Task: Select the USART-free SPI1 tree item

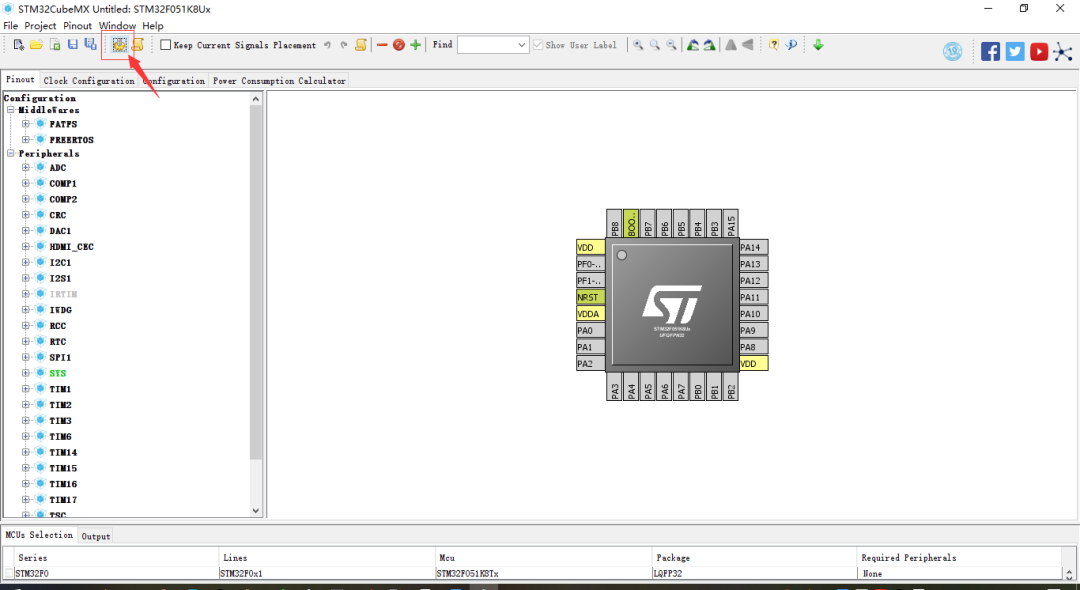Action: [60, 357]
